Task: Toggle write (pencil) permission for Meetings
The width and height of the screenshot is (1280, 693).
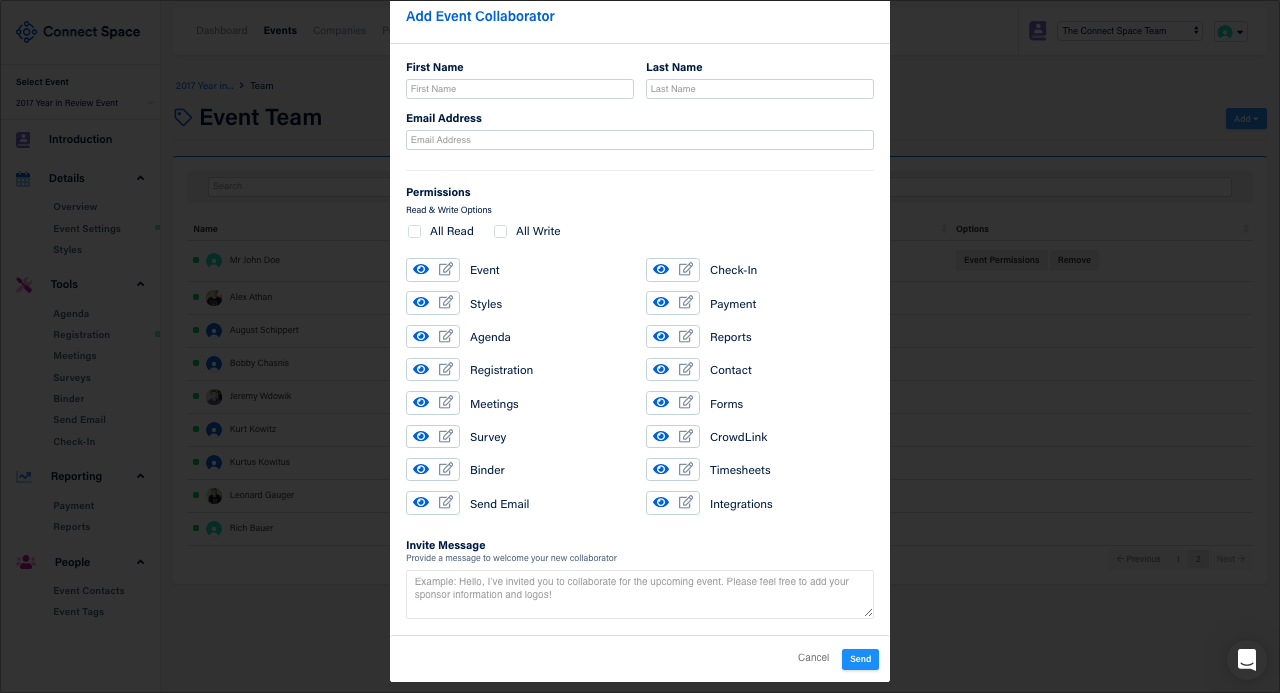Action: coord(446,403)
